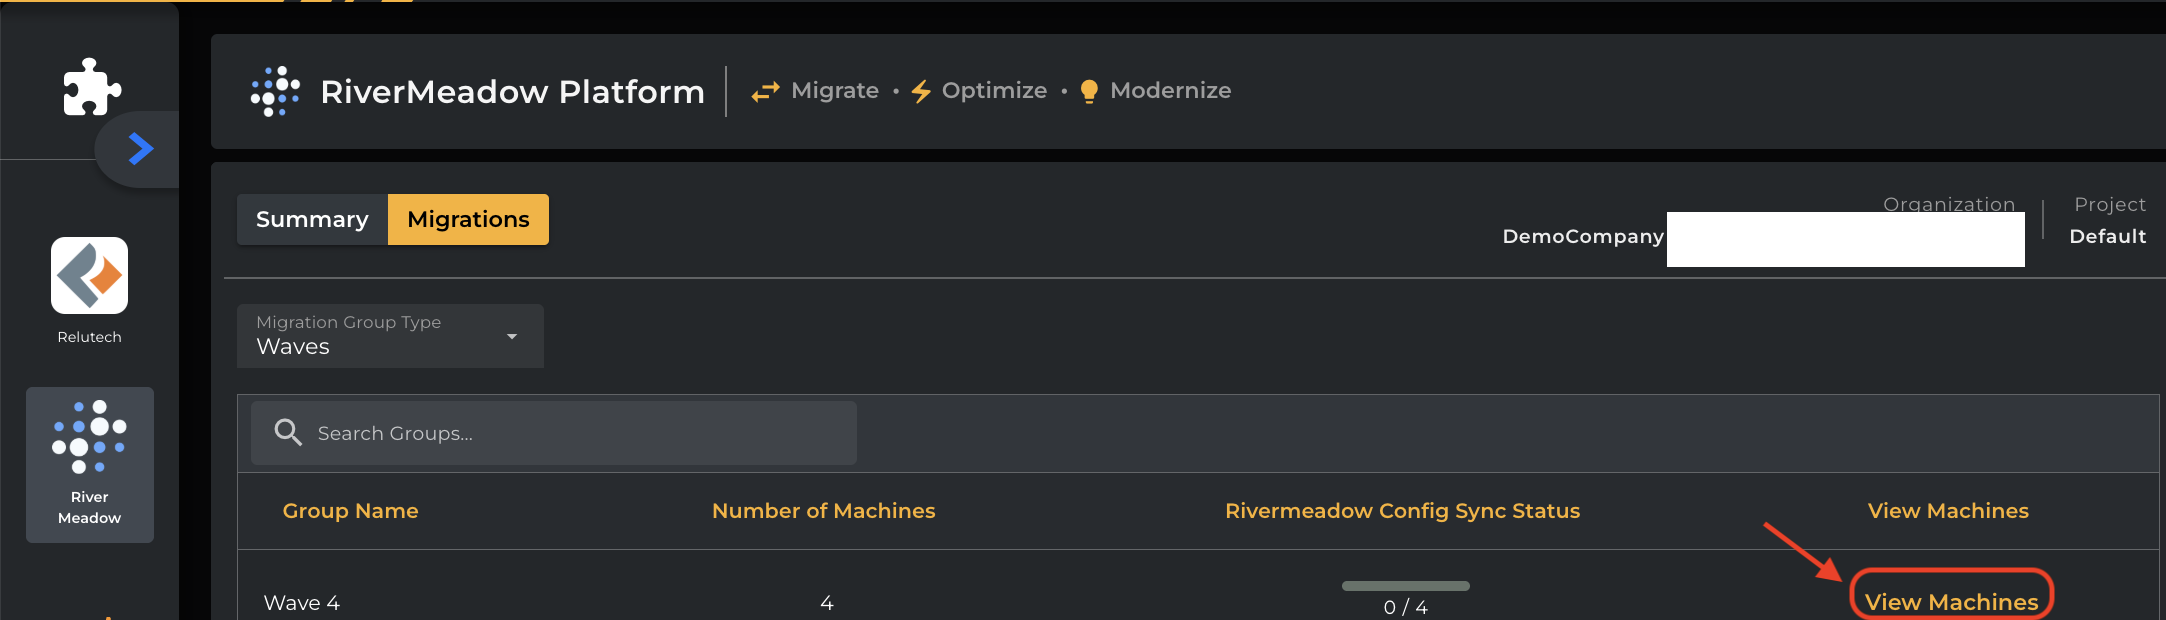
Task: Click the Default project label
Action: (x=2107, y=236)
